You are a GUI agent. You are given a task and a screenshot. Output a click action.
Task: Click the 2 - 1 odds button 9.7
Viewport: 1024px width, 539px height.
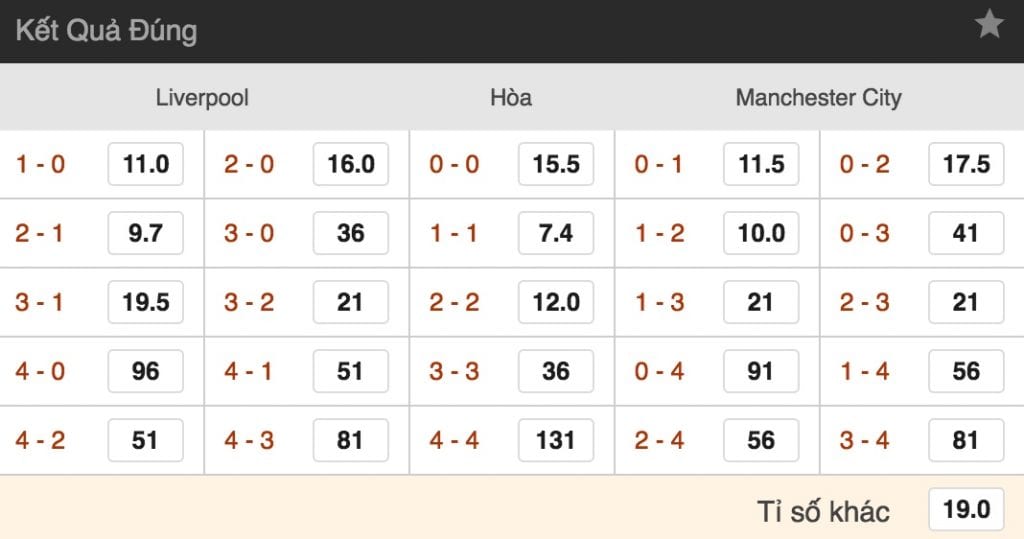[146, 233]
